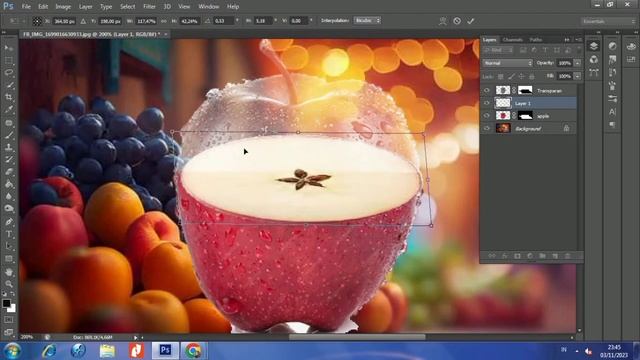The height and width of the screenshot is (360, 640).
Task: Open the Character panel icon
Action: click(x=613, y=111)
